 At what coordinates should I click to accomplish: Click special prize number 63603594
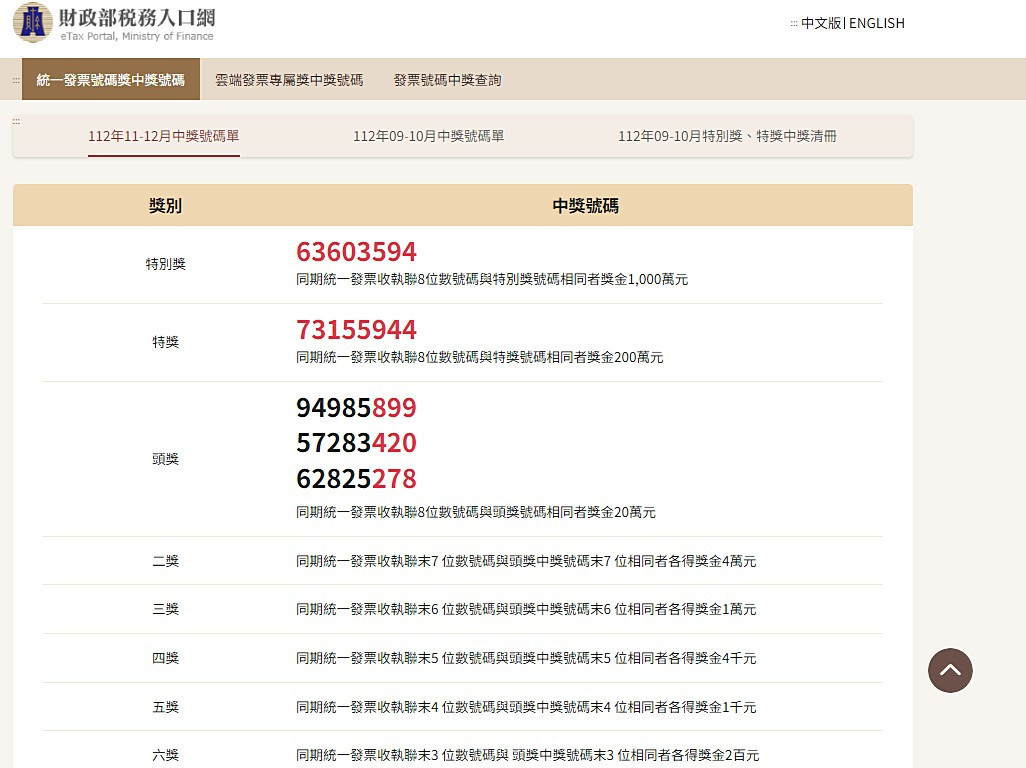tap(357, 252)
